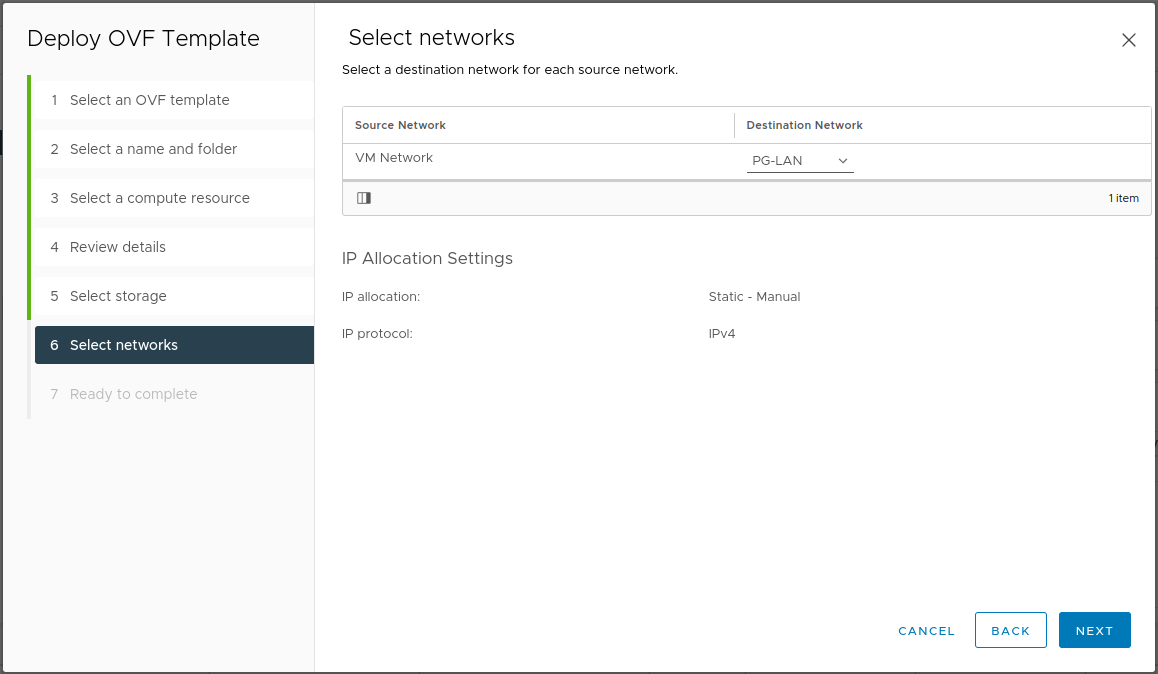Click the divider between the column headers
This screenshot has height=674, width=1158.
[734, 125]
